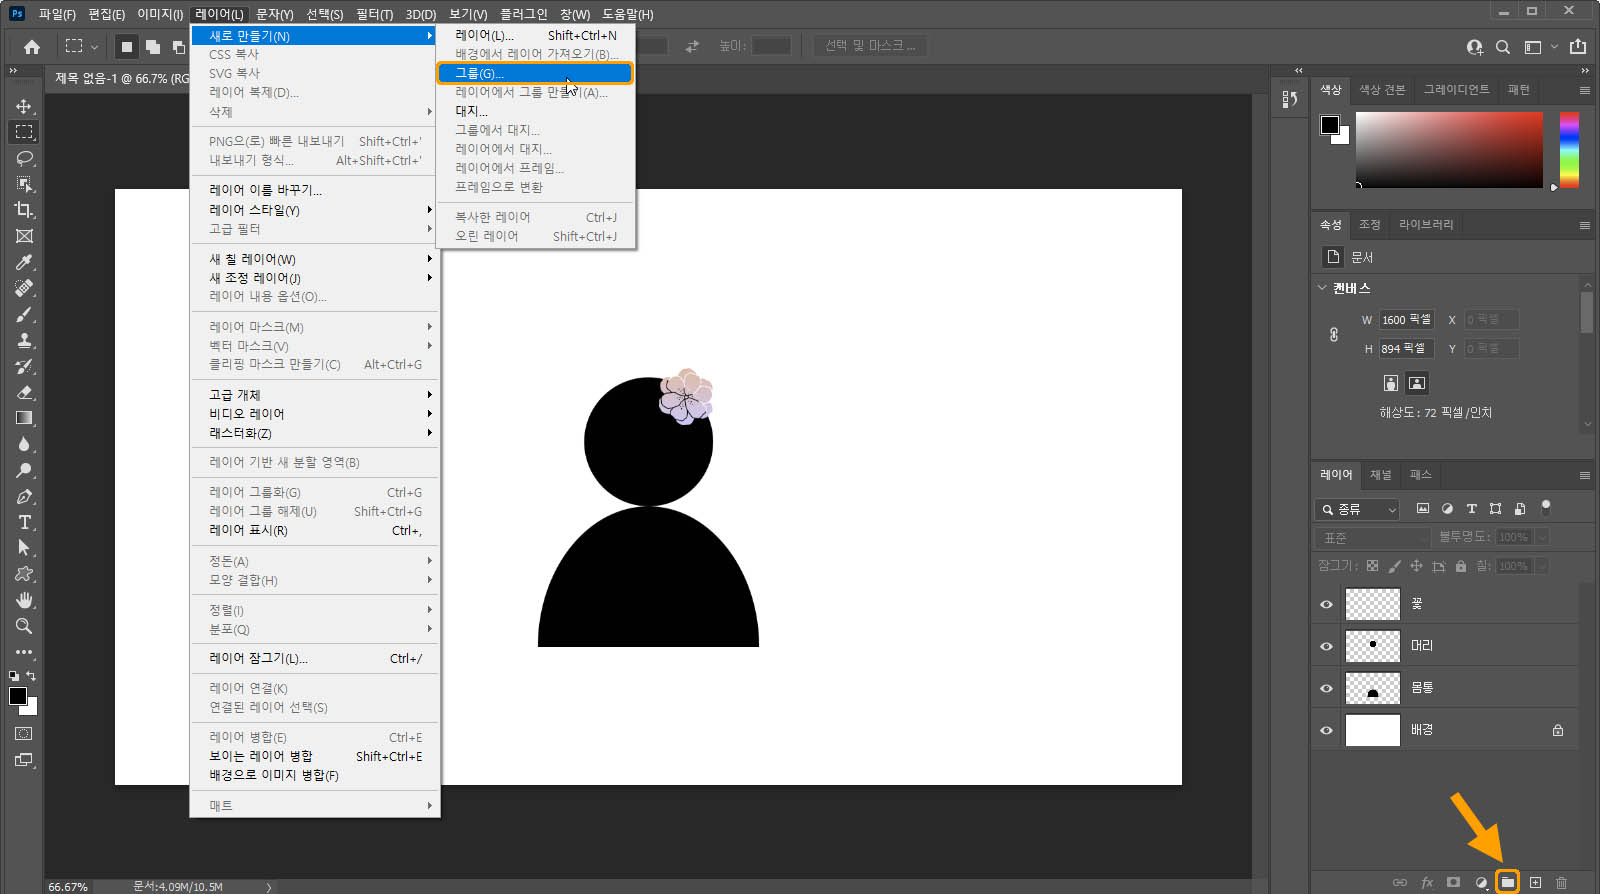Pick a color in the color field
Image resolution: width=1600 pixels, height=894 pixels.
coord(1449,149)
